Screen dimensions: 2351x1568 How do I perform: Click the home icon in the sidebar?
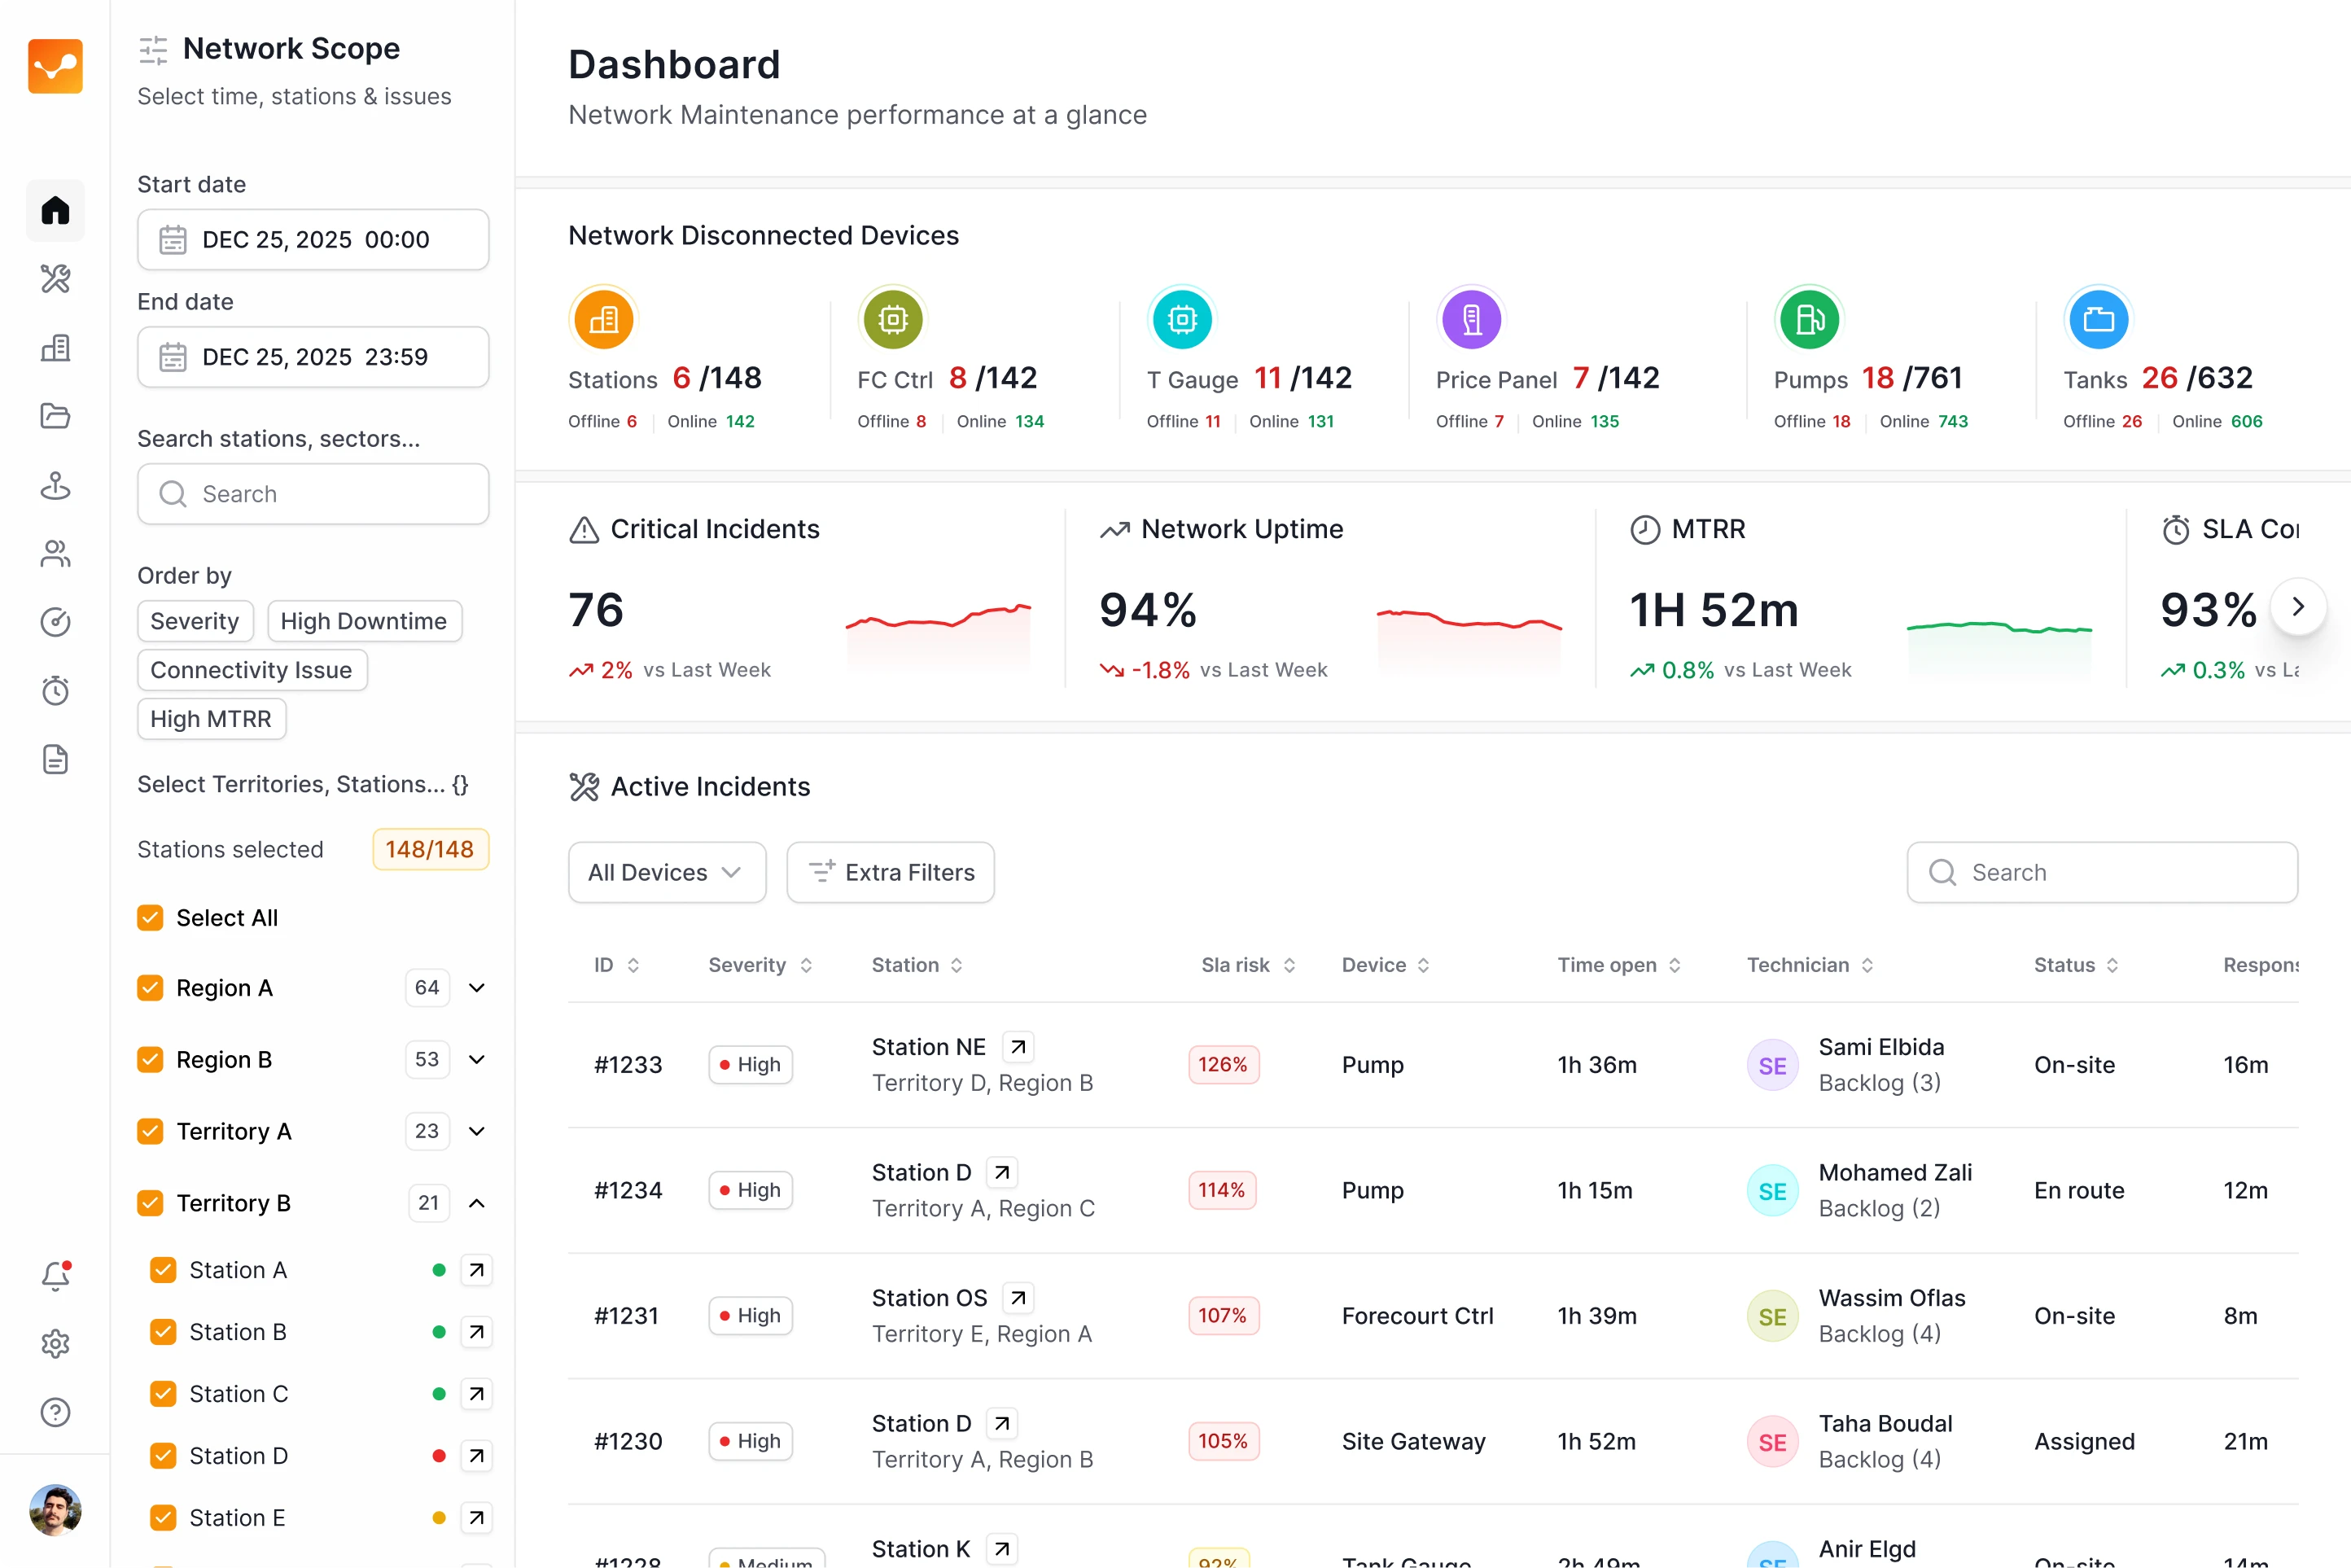pyautogui.click(x=55, y=210)
